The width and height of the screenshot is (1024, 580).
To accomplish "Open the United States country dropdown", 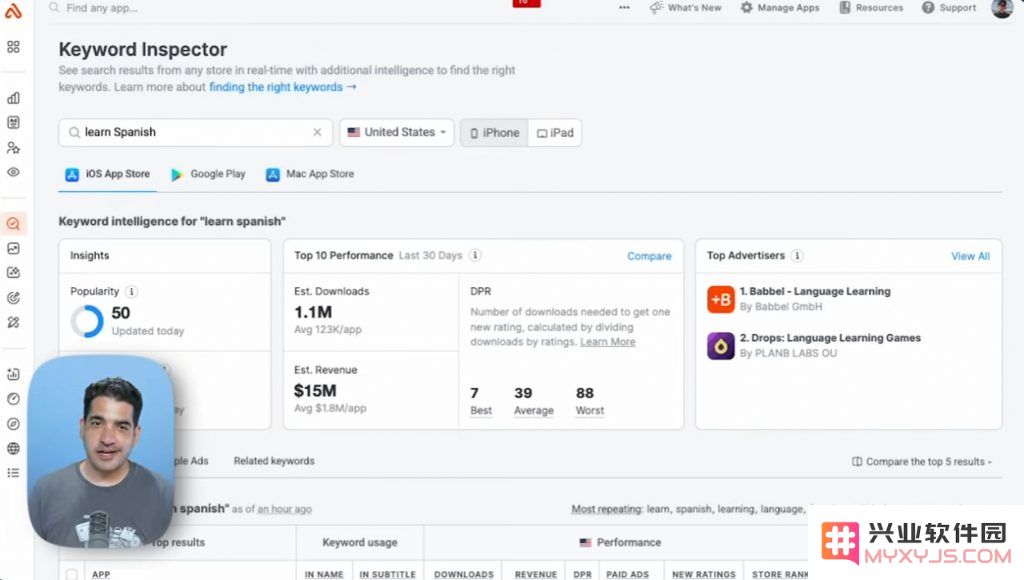I will (396, 132).
